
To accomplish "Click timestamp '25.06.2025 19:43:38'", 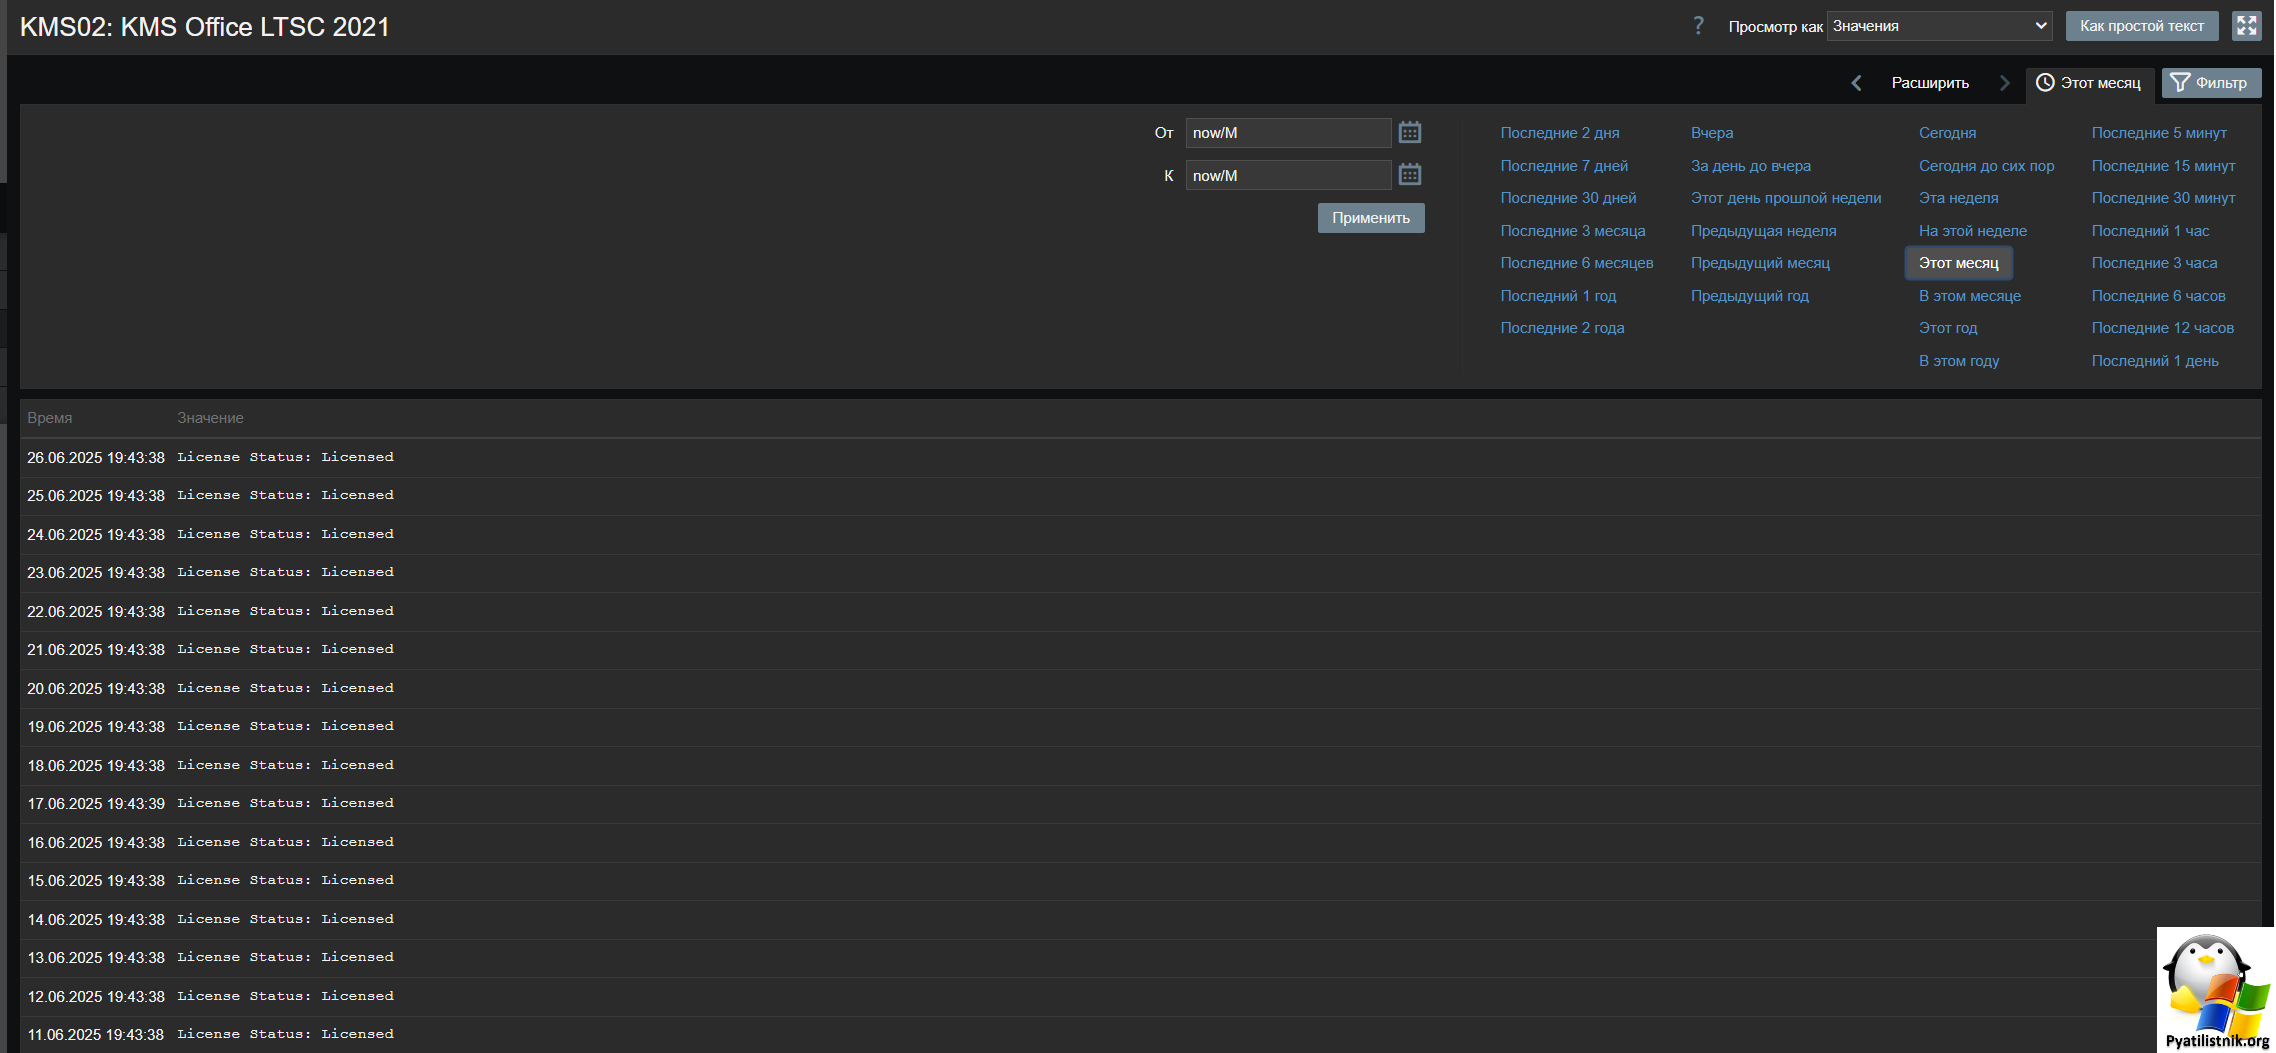I will (x=96, y=496).
